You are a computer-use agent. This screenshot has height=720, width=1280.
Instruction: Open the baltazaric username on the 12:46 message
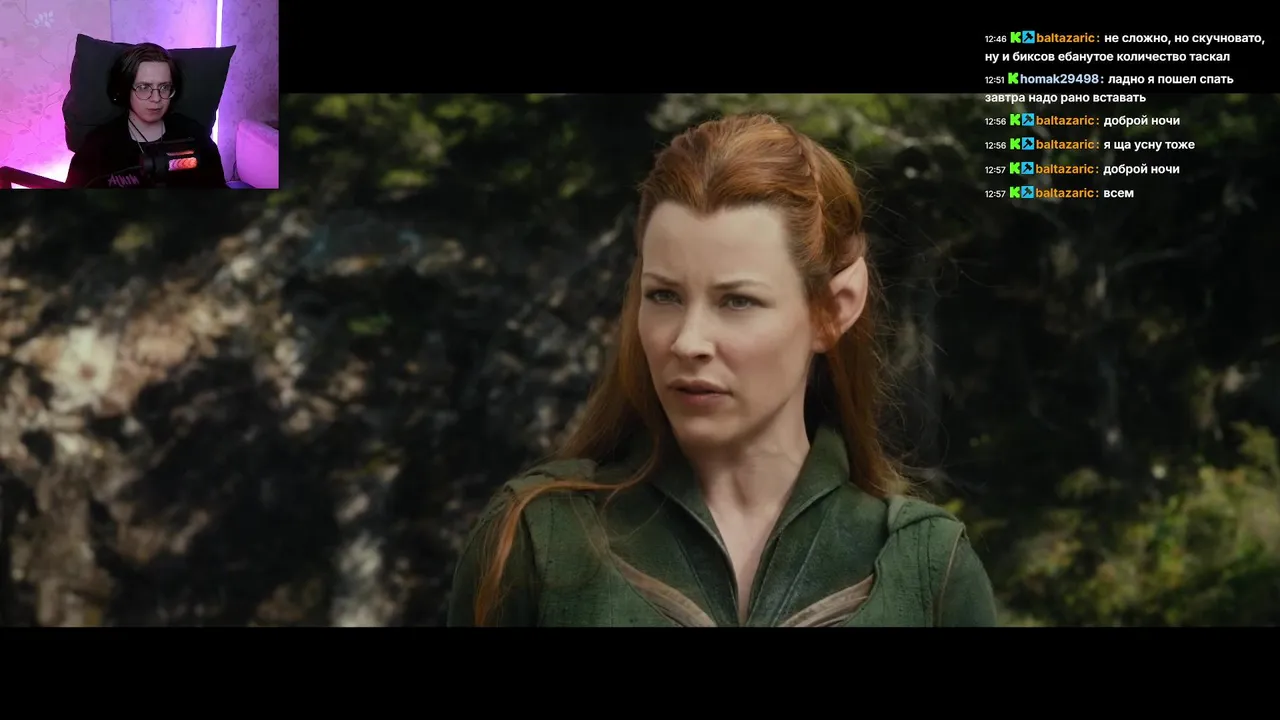coord(1068,38)
